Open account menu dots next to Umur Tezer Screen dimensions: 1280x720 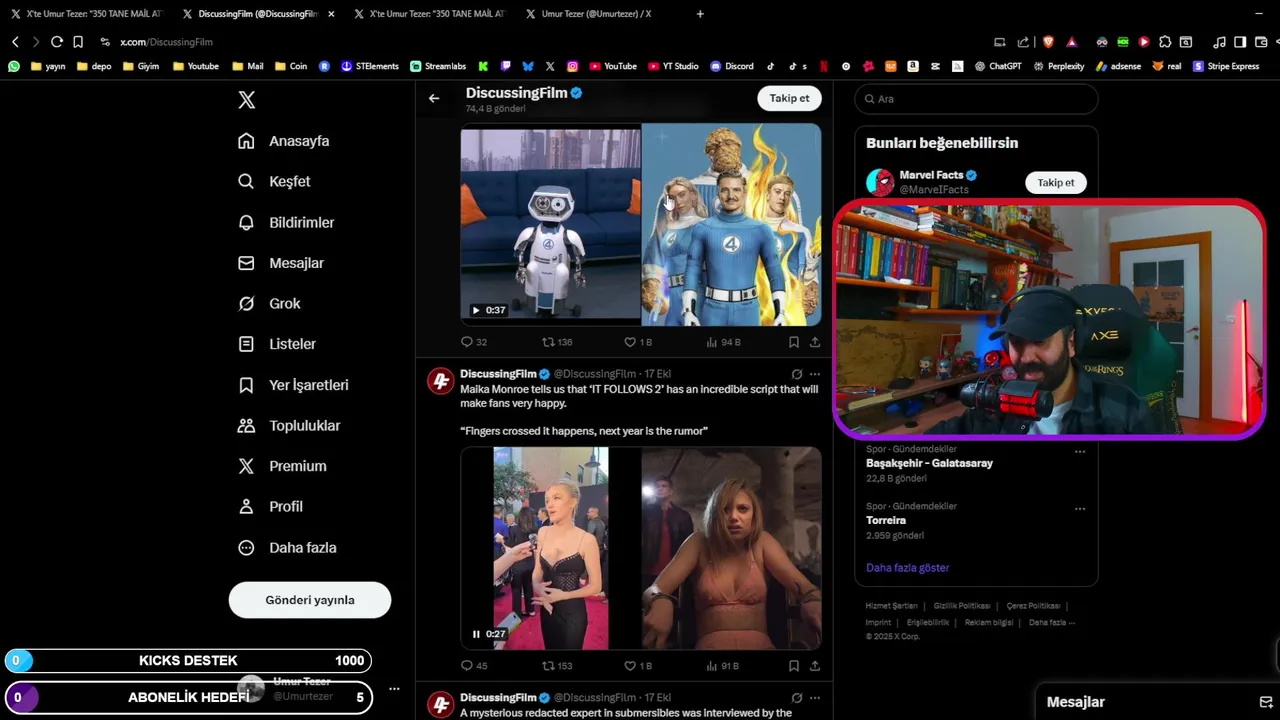point(394,689)
